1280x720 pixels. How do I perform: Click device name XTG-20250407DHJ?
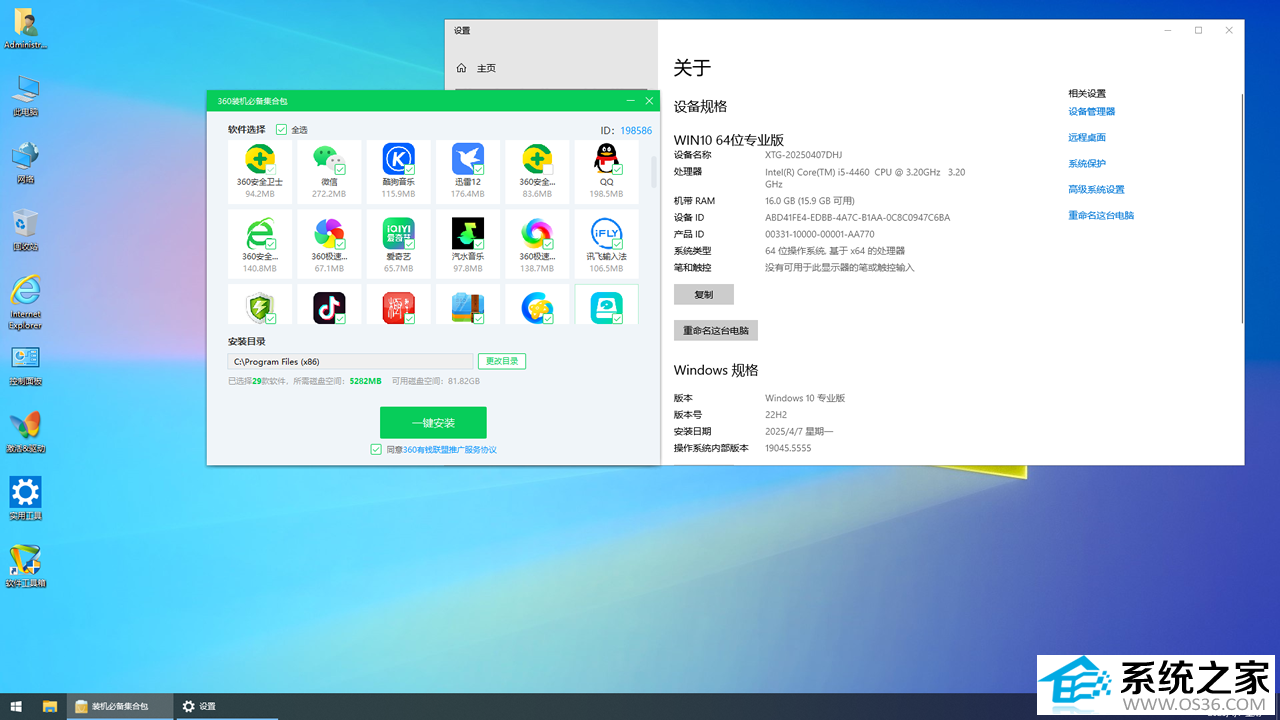click(804, 155)
